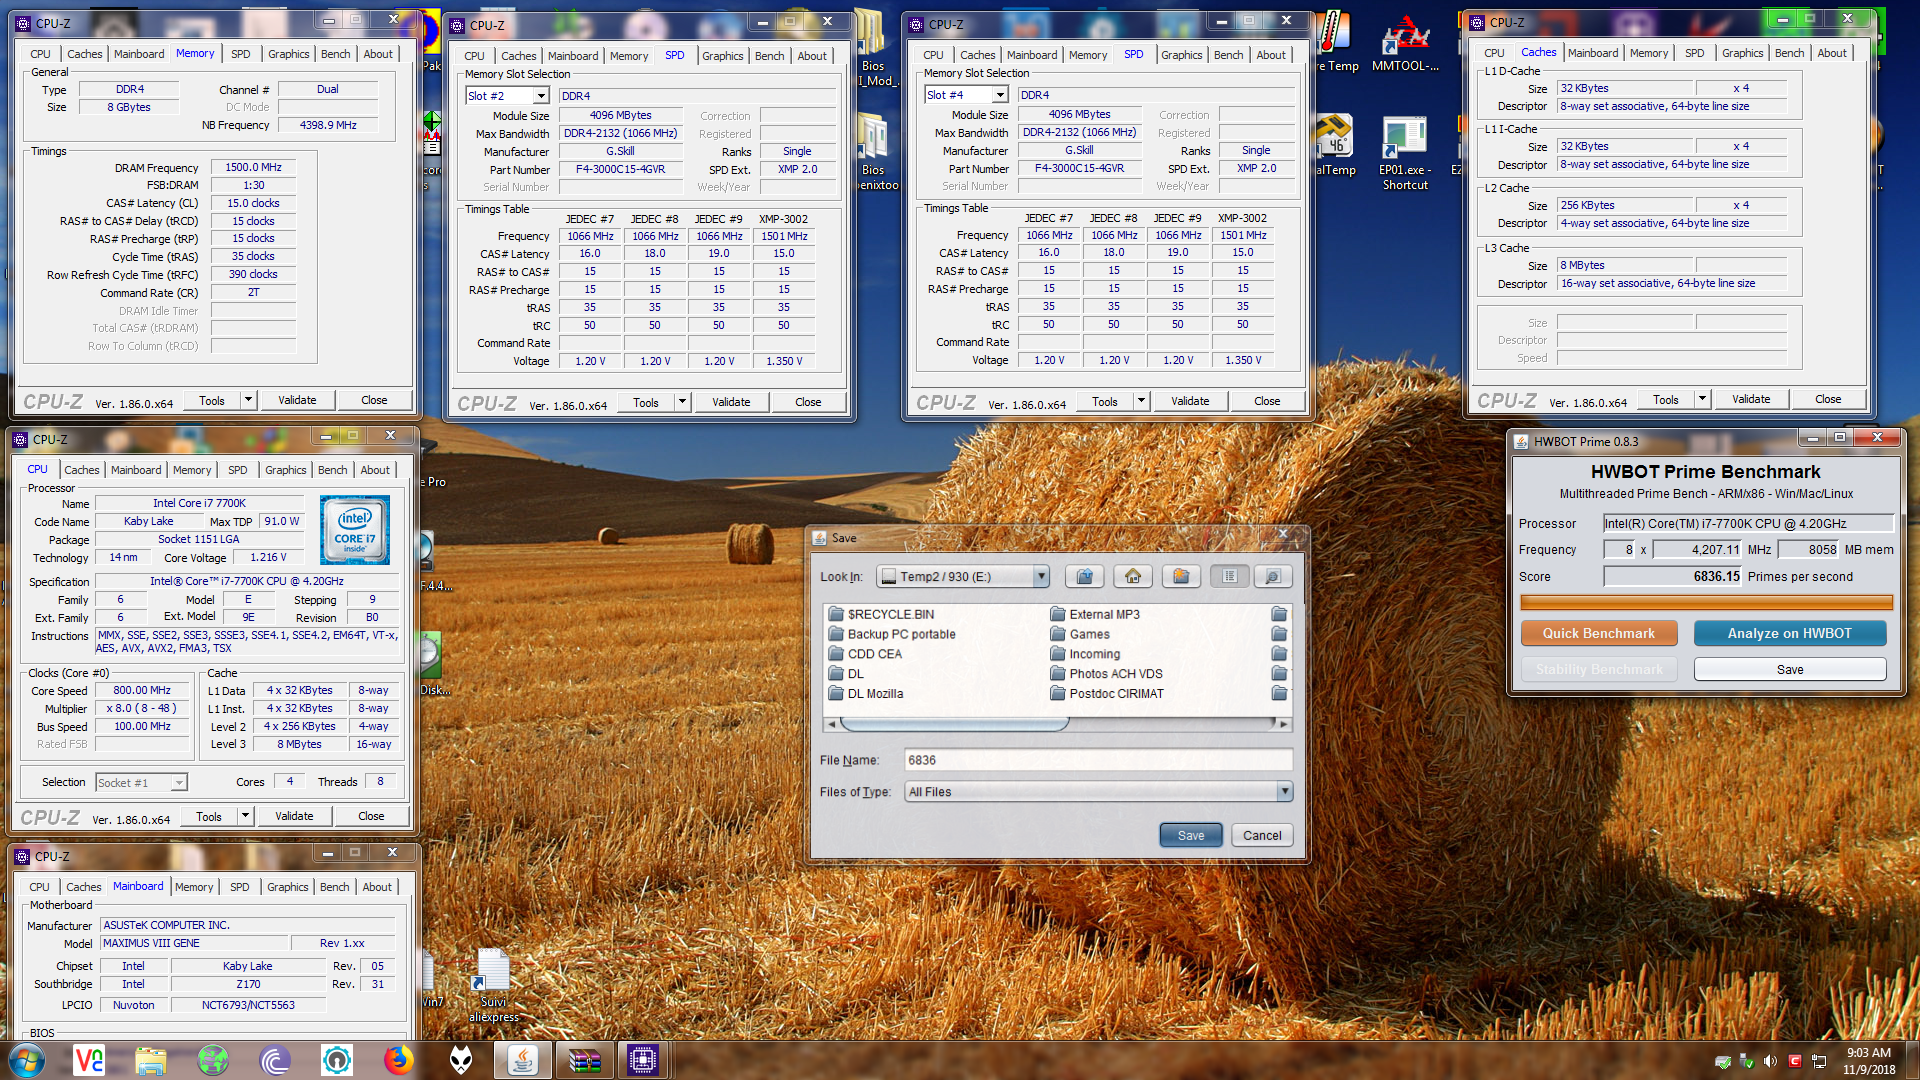Select the Backup PC portable folder row
Viewport: 1920px width, 1080px height.
coord(891,634)
